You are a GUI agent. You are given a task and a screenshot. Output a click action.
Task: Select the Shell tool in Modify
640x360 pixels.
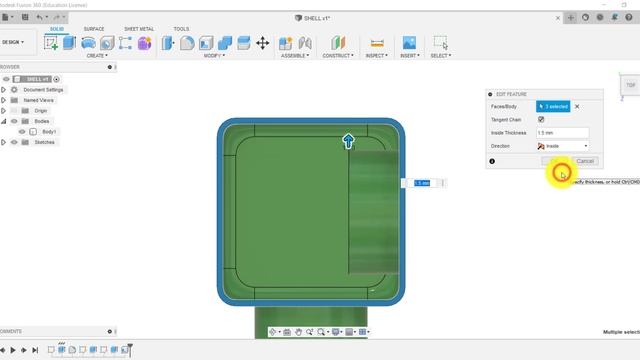(206, 43)
